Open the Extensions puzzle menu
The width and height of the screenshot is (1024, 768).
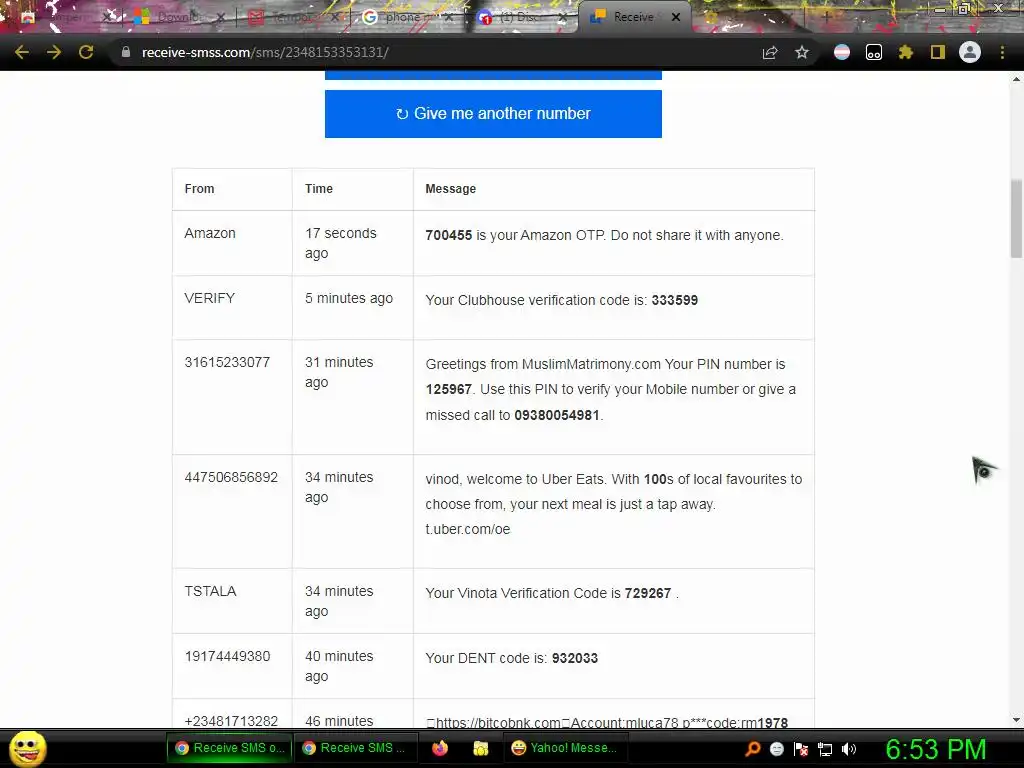tap(905, 52)
